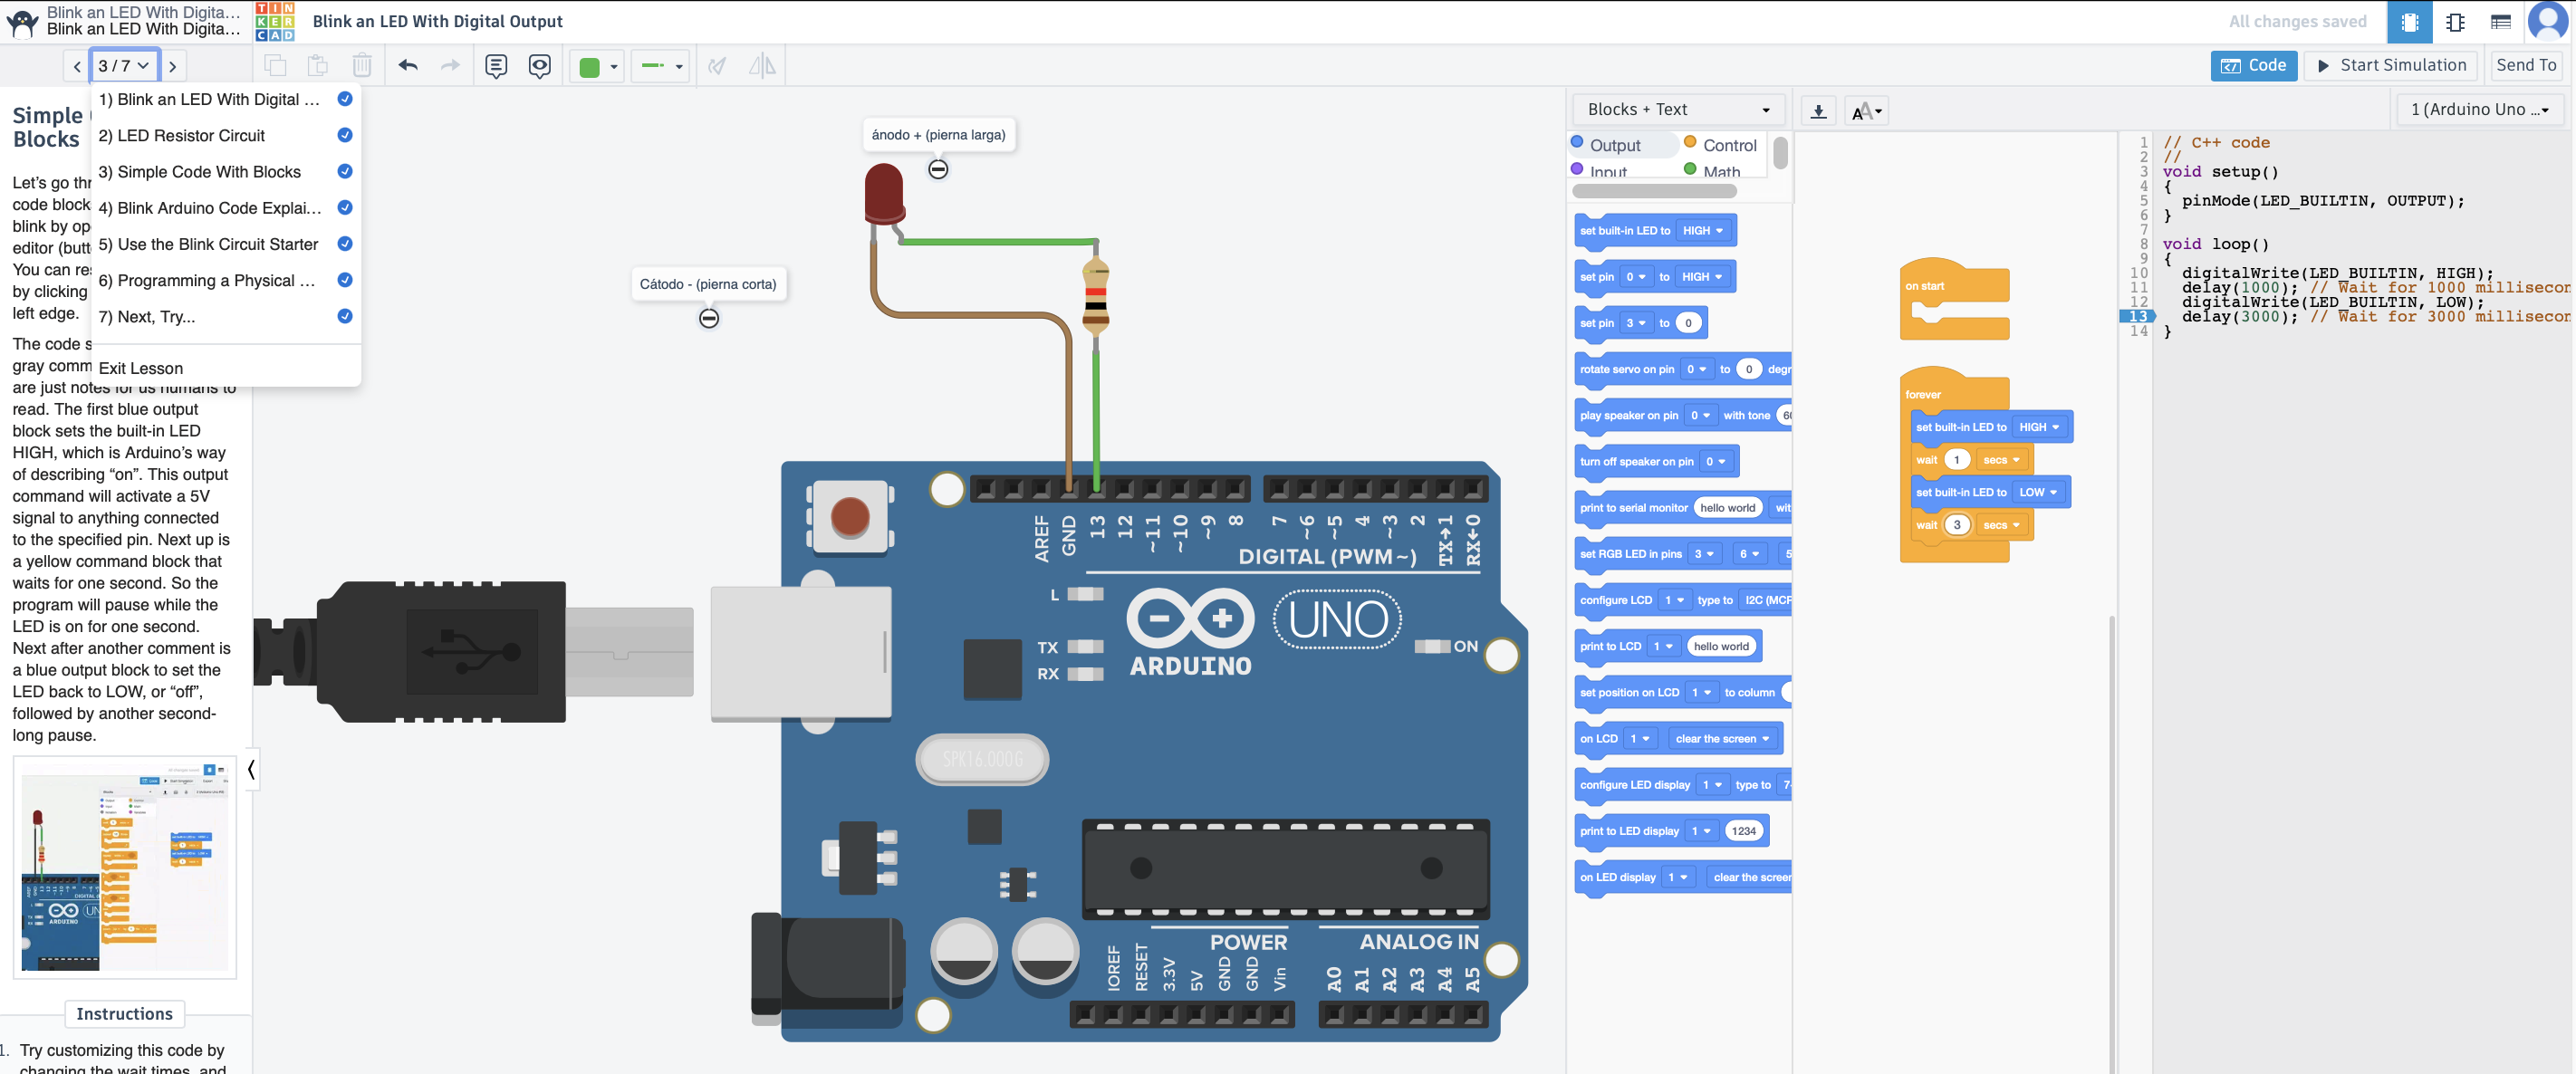The height and width of the screenshot is (1074, 2576).
Task: Click the download code icon
Action: [1818, 111]
